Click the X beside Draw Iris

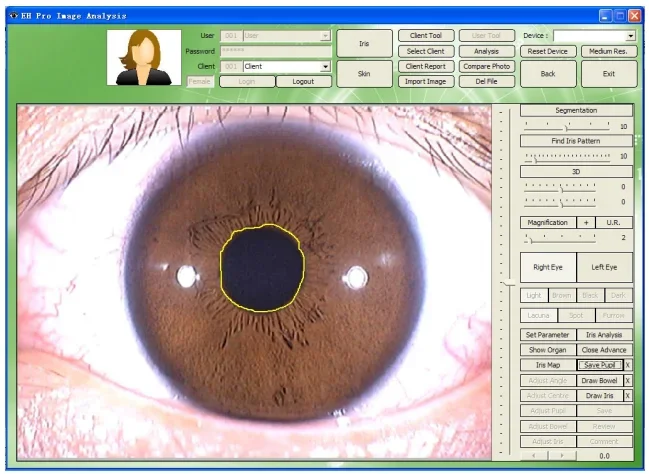628,396
